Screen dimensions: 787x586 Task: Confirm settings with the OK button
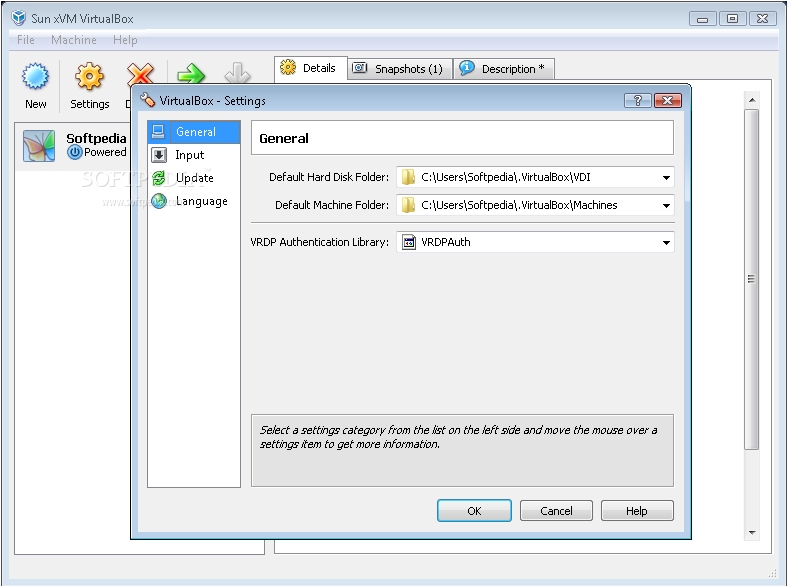(474, 511)
